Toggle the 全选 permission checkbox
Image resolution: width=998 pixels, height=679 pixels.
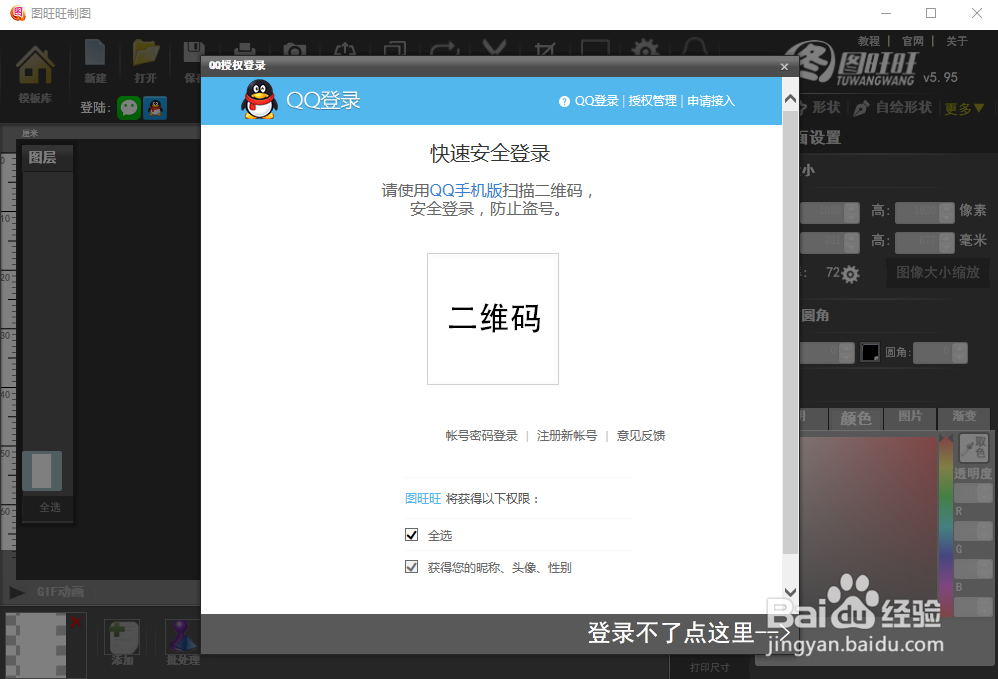click(411, 535)
